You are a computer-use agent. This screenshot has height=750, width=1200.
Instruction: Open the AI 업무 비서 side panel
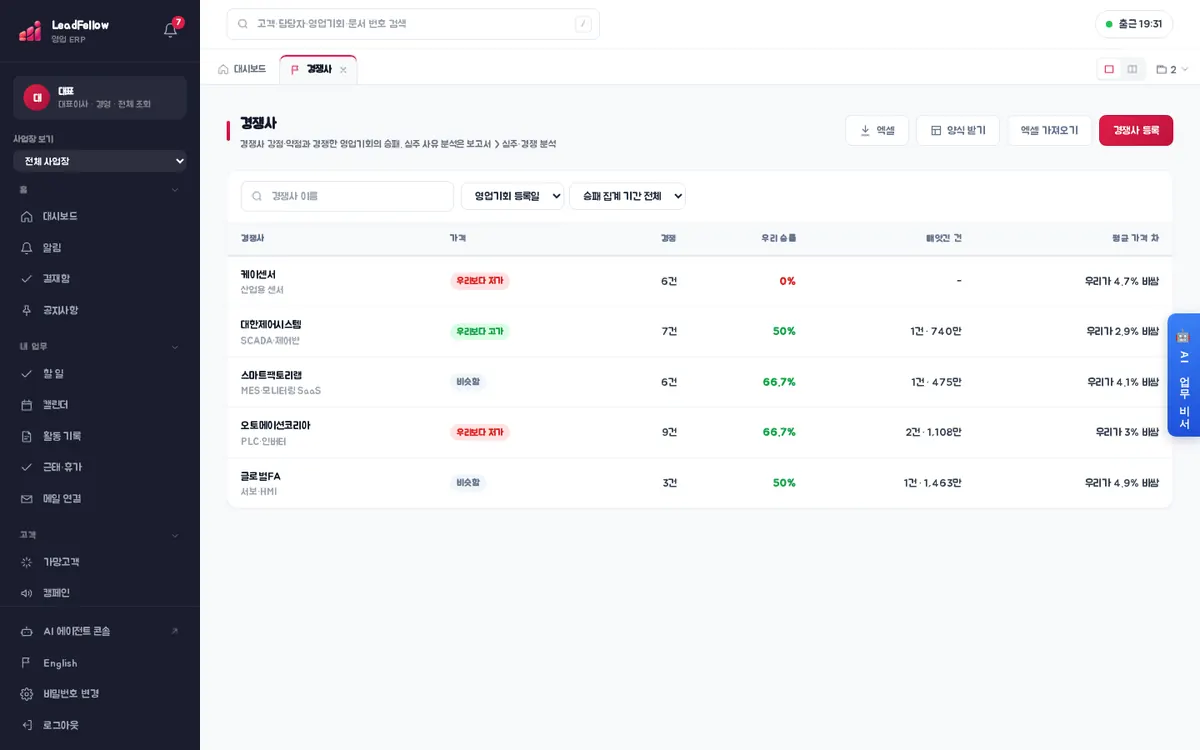click(x=1183, y=375)
